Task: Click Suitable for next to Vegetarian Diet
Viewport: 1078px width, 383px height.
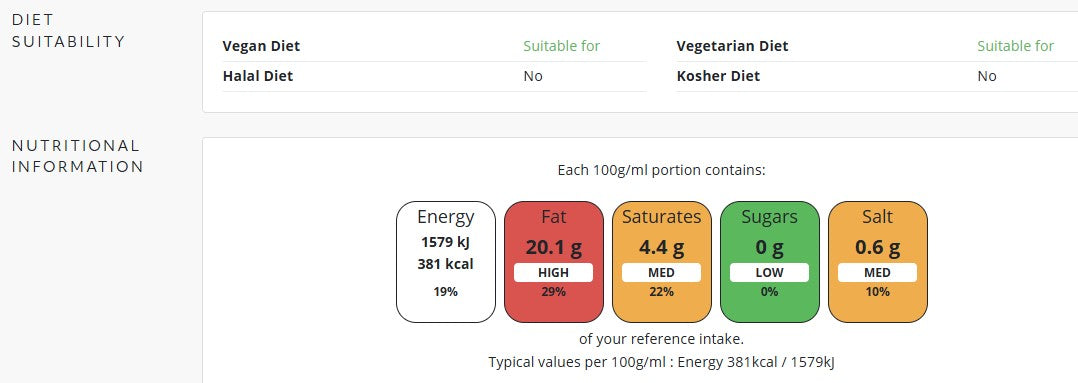Action: point(1015,46)
